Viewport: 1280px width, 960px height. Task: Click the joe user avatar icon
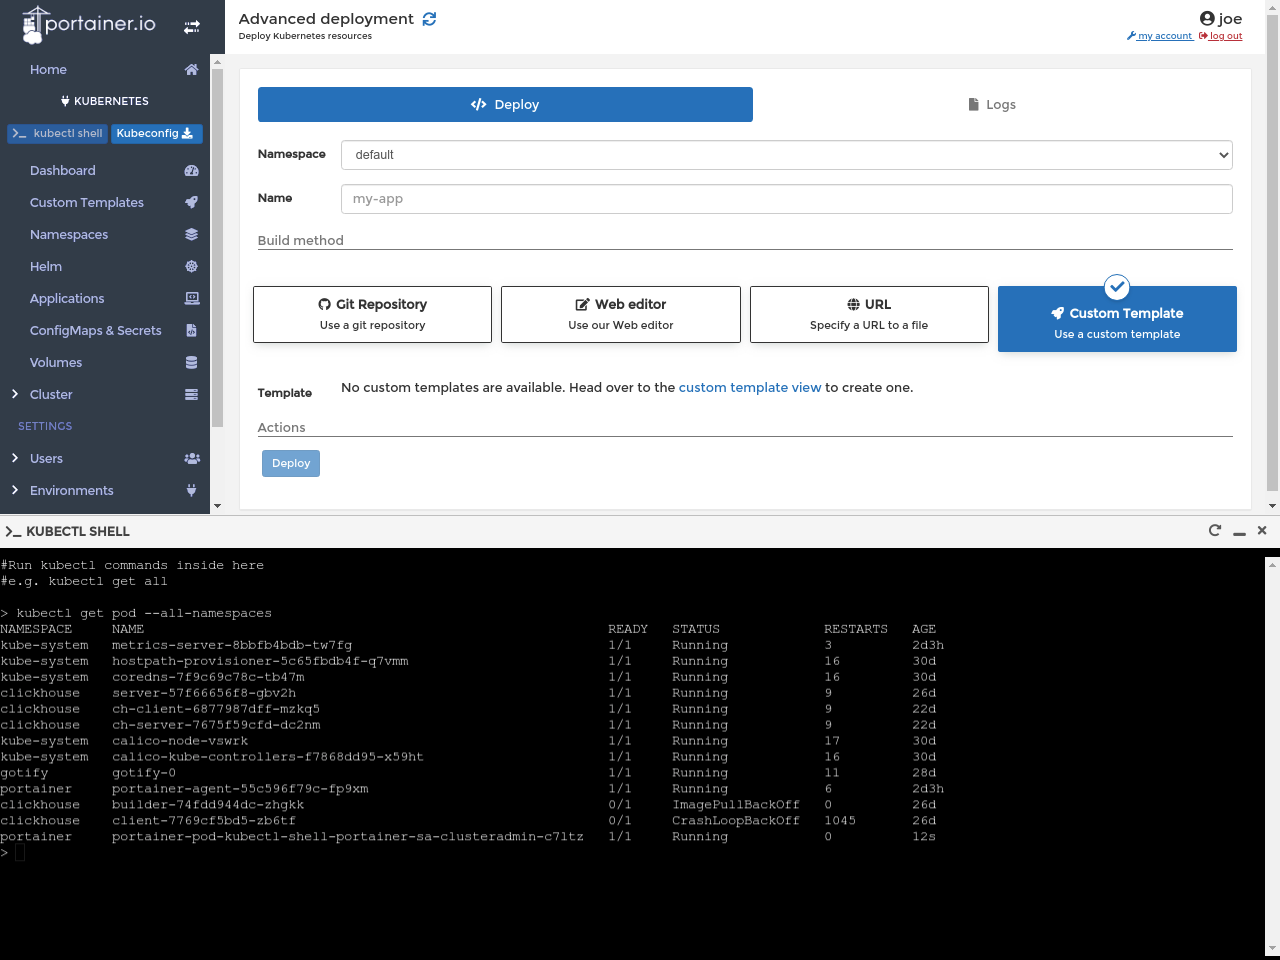click(x=1207, y=18)
